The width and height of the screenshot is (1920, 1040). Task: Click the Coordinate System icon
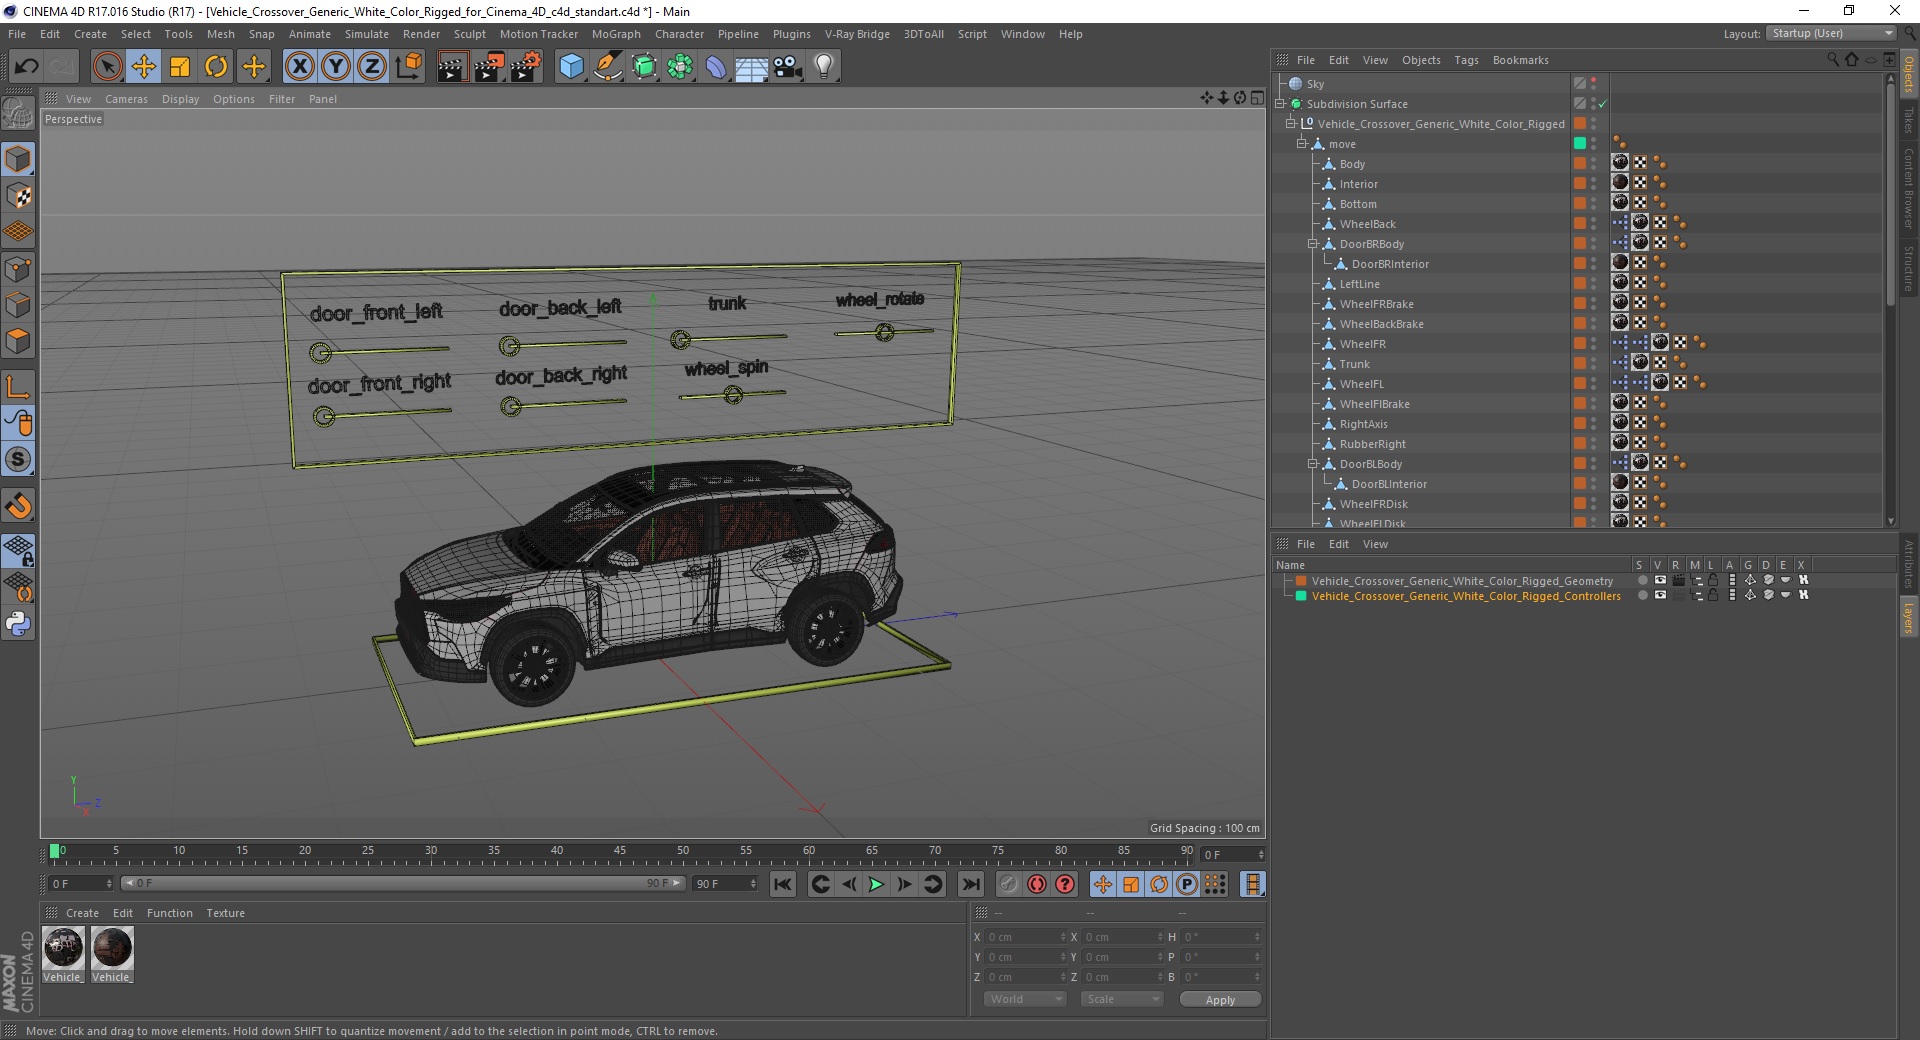(x=408, y=67)
